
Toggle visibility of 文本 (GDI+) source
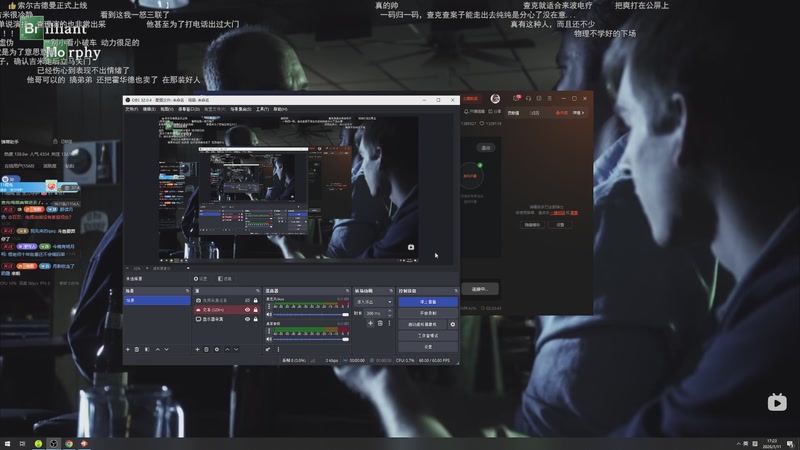247,310
